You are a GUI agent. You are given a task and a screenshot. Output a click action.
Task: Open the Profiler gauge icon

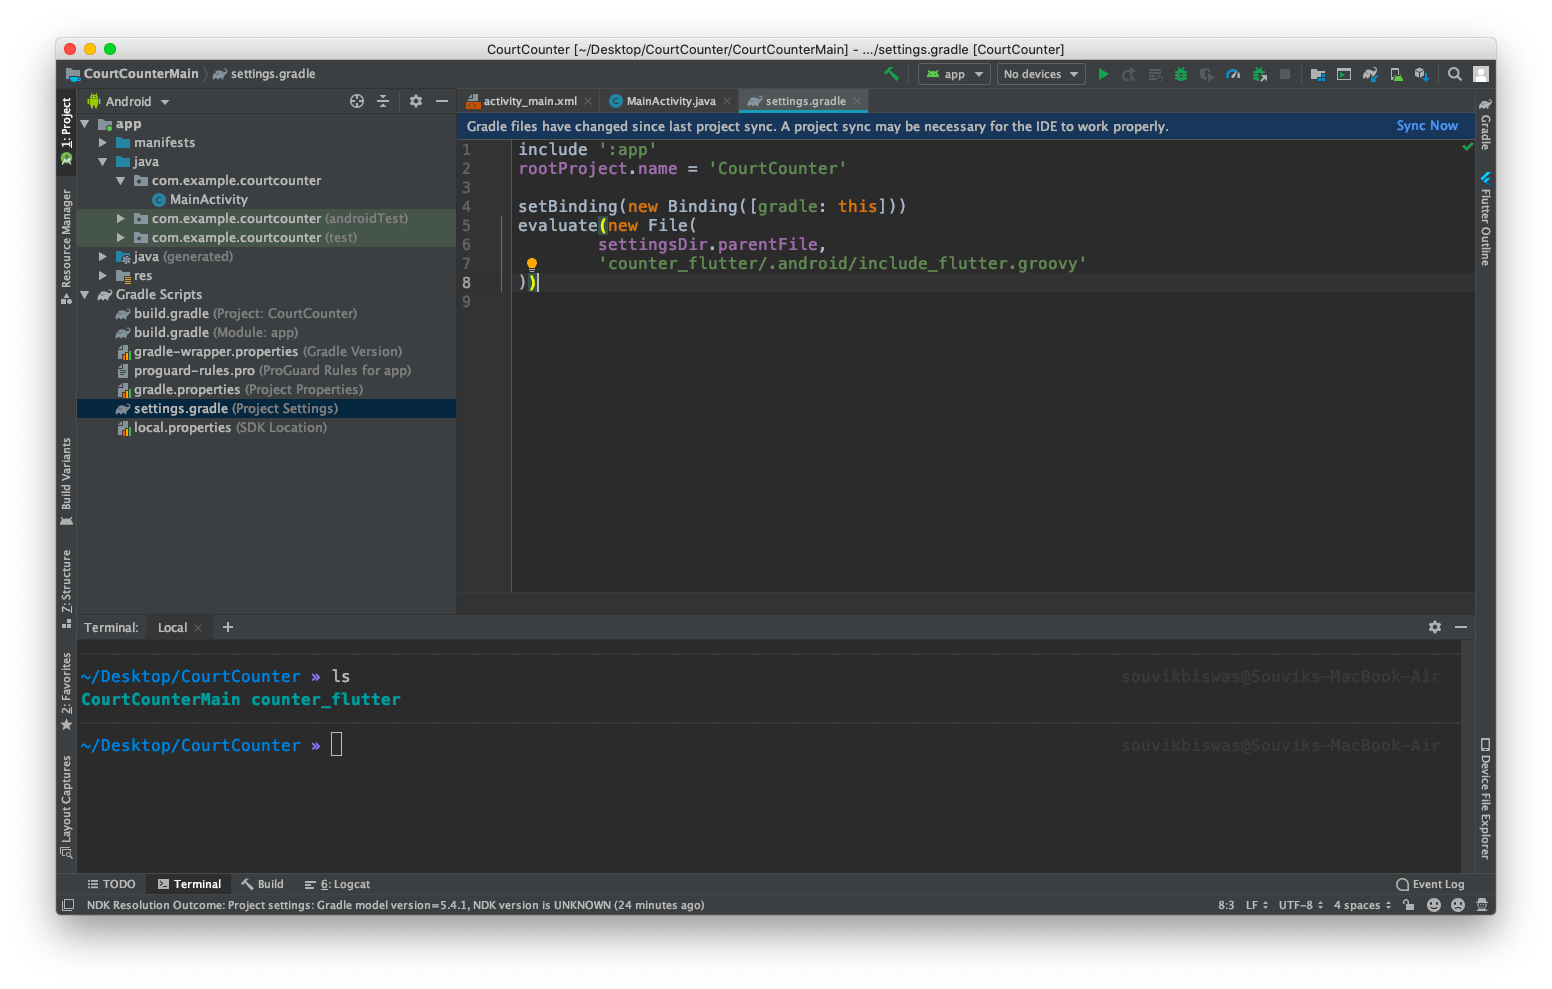(1233, 74)
